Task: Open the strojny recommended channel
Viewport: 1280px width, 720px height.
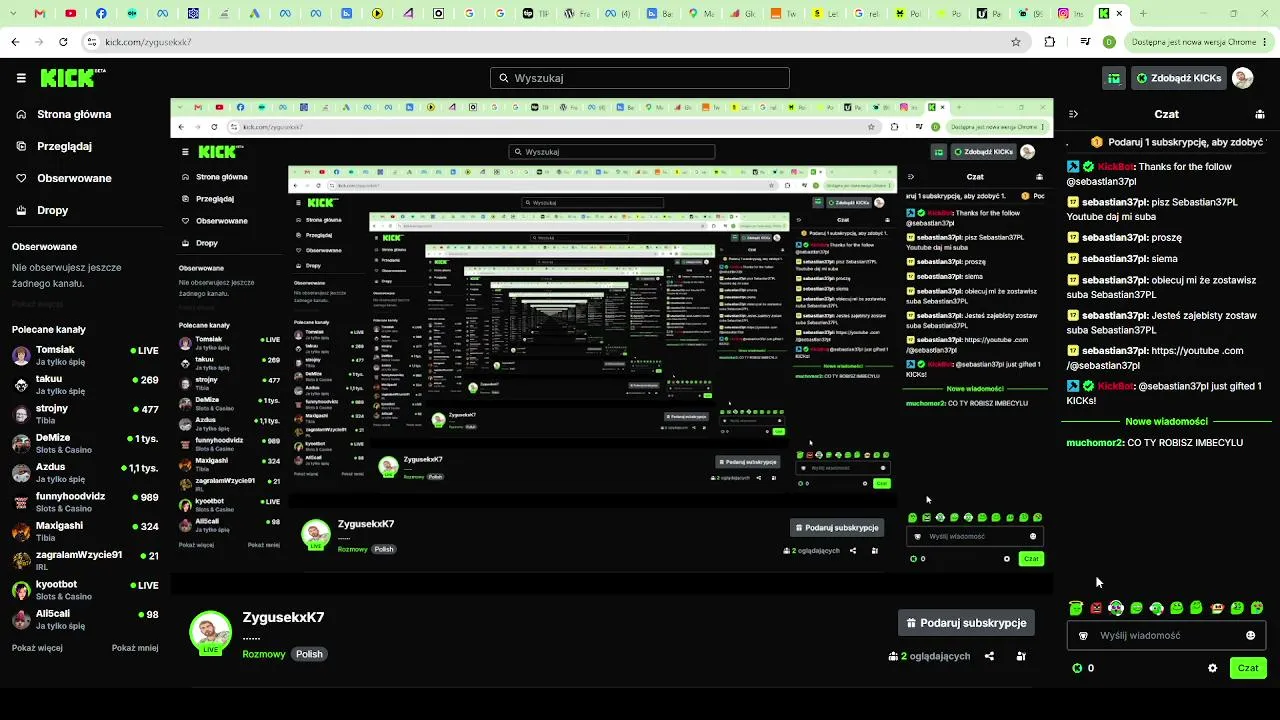Action: pos(85,413)
